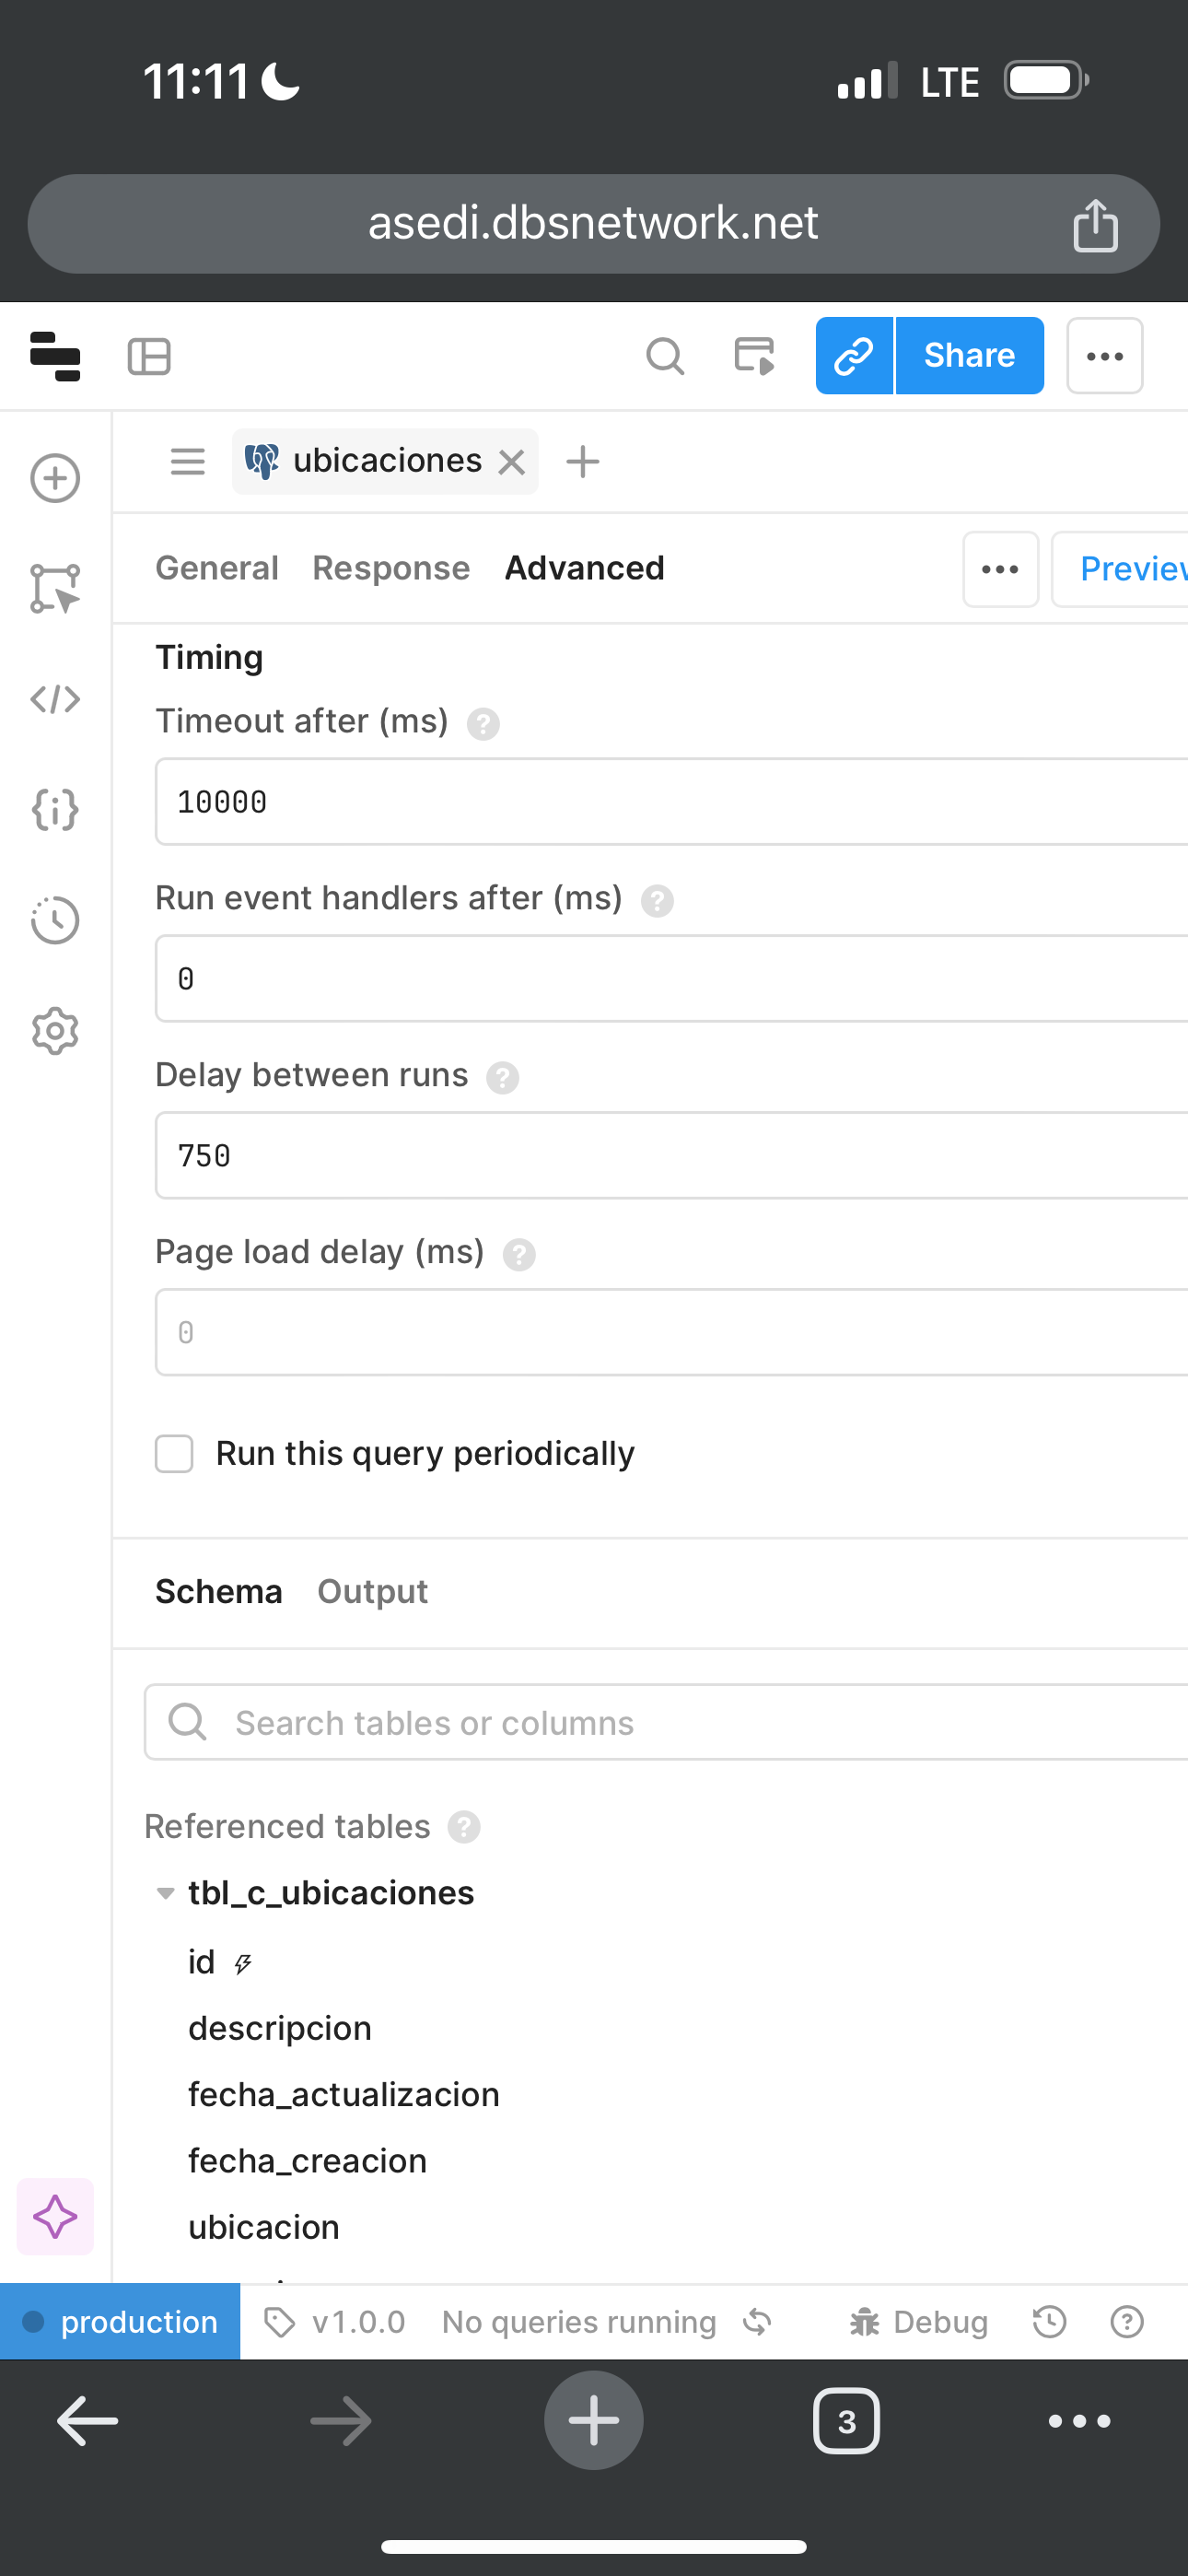This screenshot has height=2576, width=1188.
Task: Close the ubicaciones query tab
Action: click(512, 462)
